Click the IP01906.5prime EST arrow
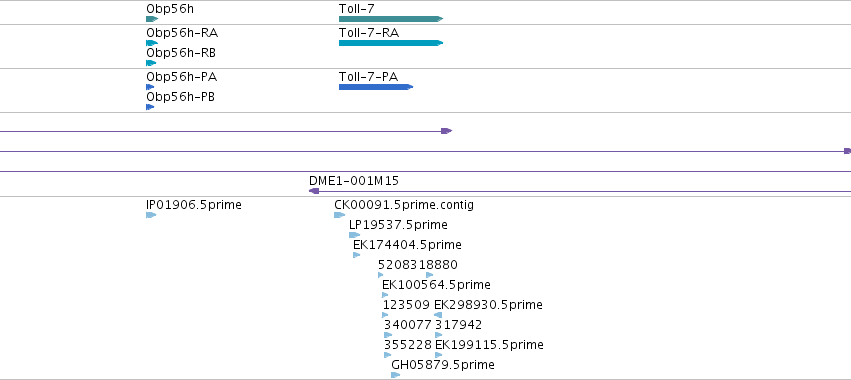 tap(151, 215)
